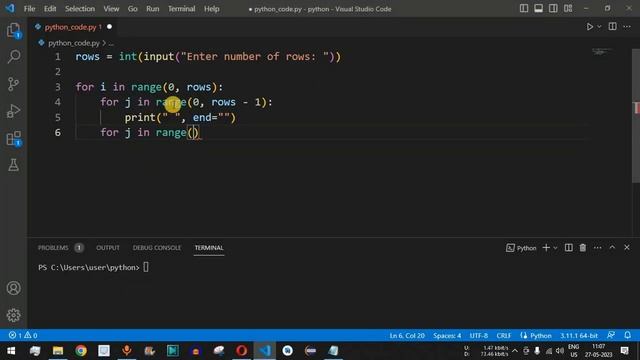Open terminal panel More Actions ellipsis
This screenshot has width=640, height=360.
tap(598, 248)
